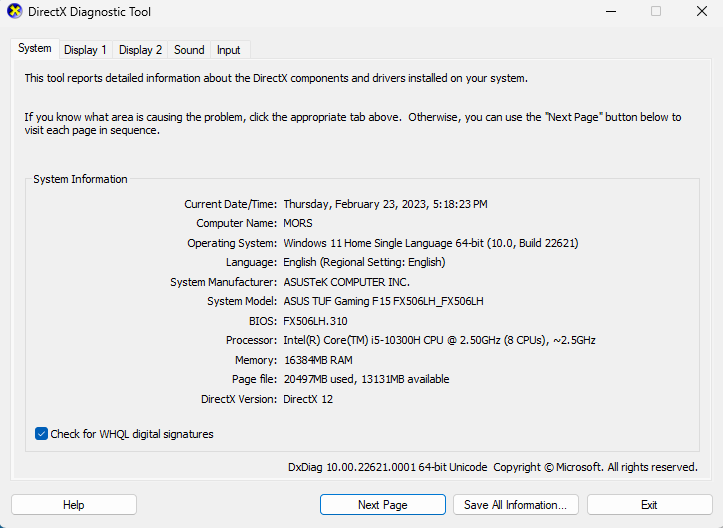Screen dimensions: 723x528
Task: Select the System tab
Action: click(35, 48)
